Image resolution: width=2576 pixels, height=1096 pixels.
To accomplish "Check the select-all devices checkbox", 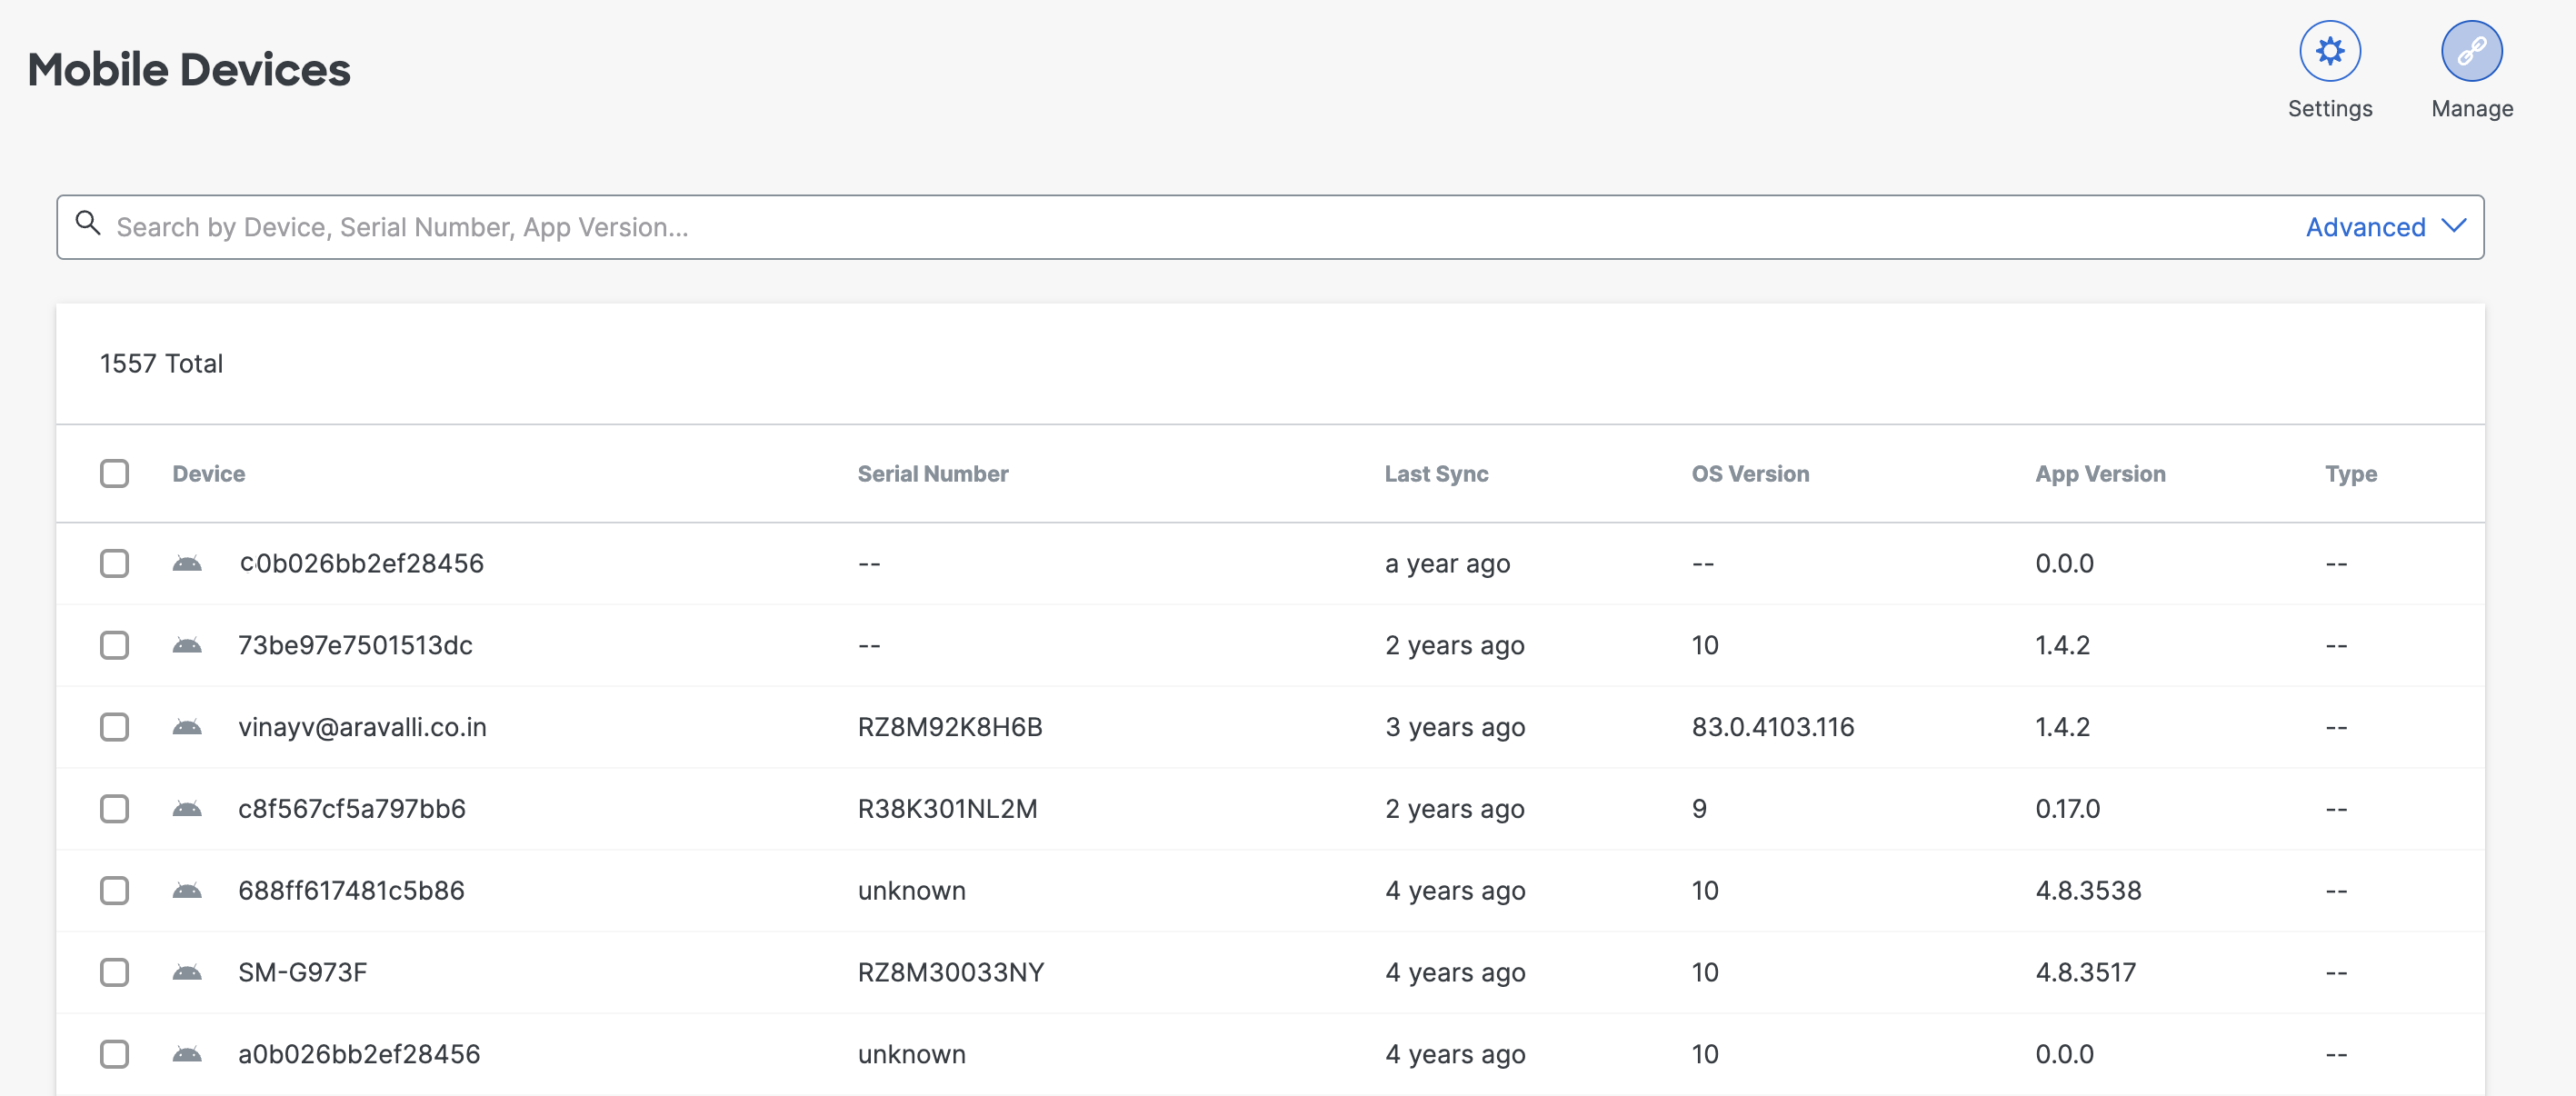I will click(x=115, y=474).
